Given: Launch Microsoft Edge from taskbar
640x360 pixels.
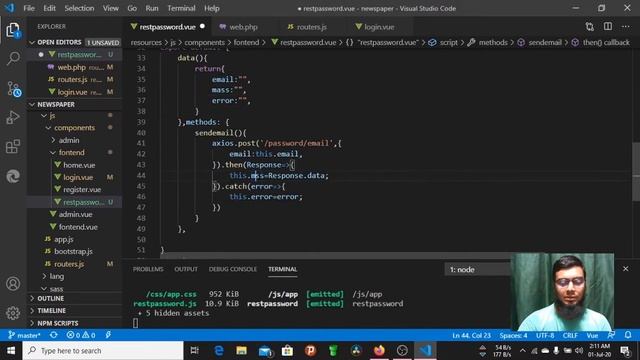Looking at the screenshot, I should click(x=219, y=351).
